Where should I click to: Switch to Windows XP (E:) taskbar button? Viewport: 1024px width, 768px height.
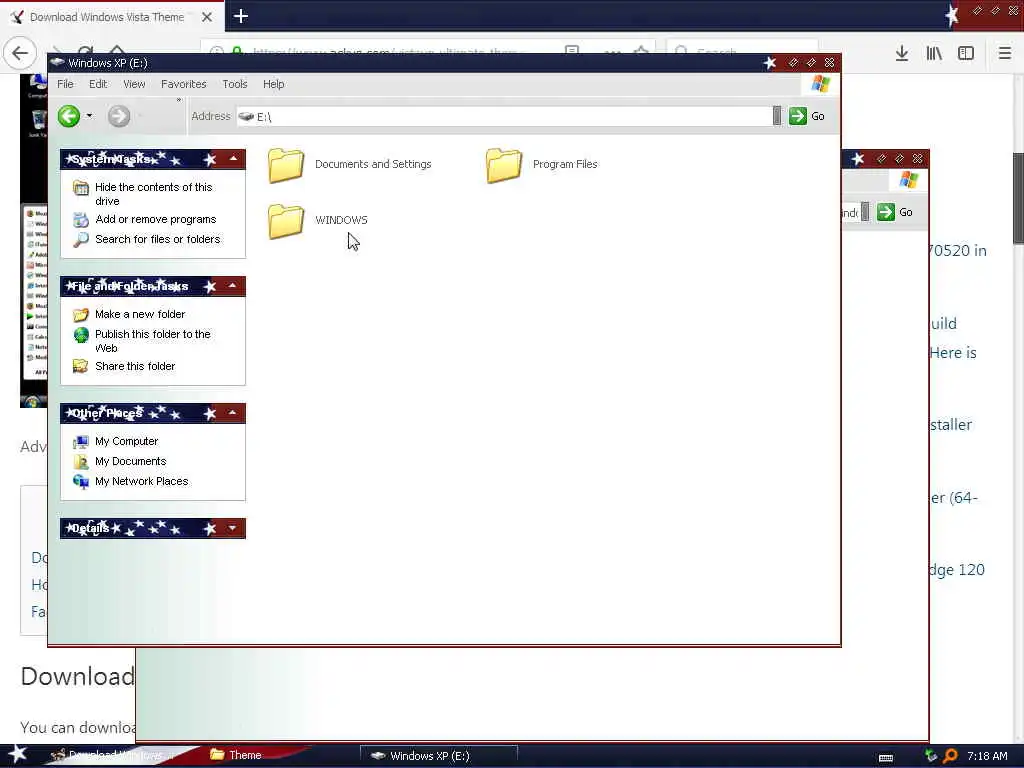click(x=439, y=756)
